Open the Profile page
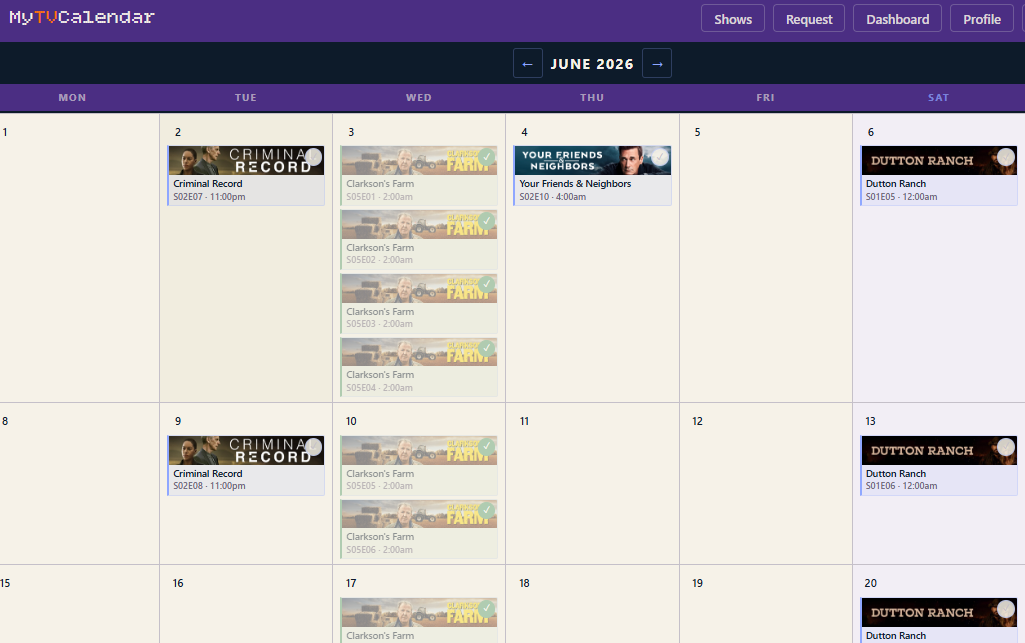This screenshot has width=1025, height=643. point(982,19)
